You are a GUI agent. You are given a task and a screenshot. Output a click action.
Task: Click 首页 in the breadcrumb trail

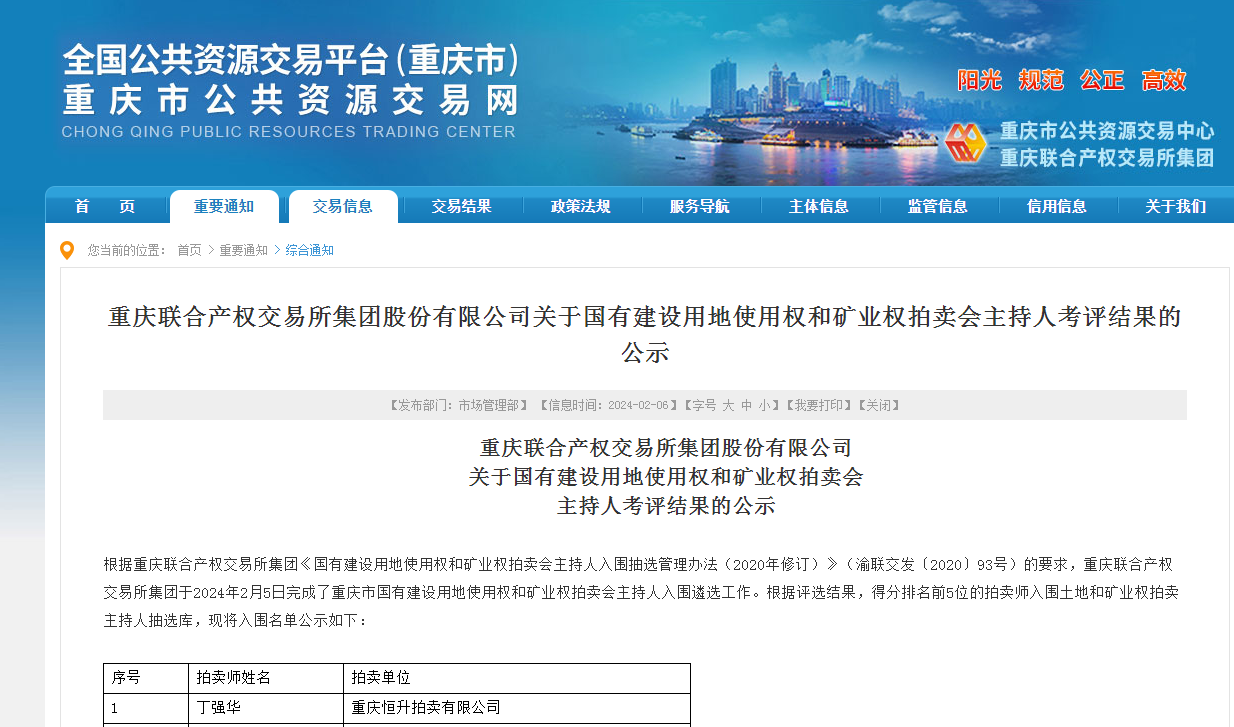click(189, 250)
